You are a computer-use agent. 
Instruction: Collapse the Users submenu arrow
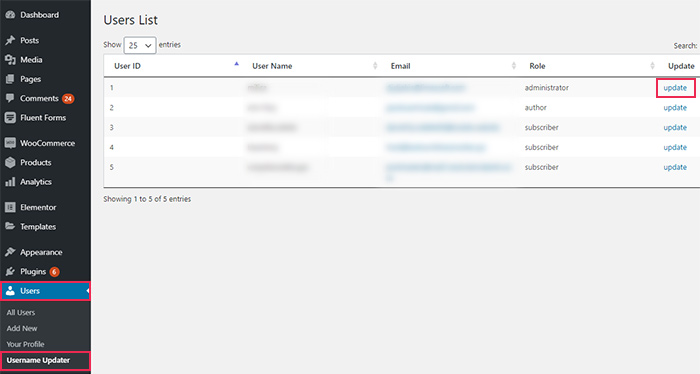(x=88, y=291)
